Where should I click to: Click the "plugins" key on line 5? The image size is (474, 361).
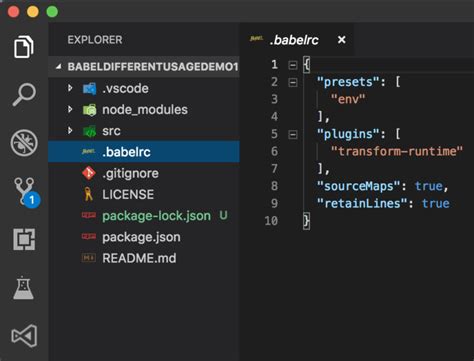[349, 134]
